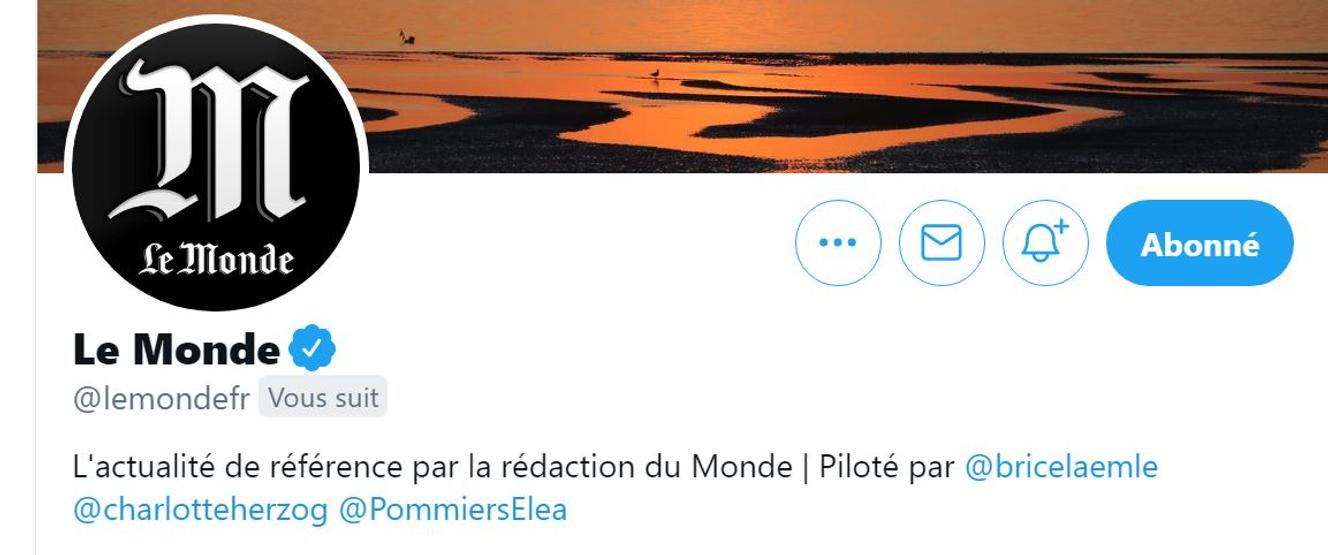Click the bird silhouette in the banner
Image resolution: width=1328 pixels, height=555 pixels.
[655, 73]
